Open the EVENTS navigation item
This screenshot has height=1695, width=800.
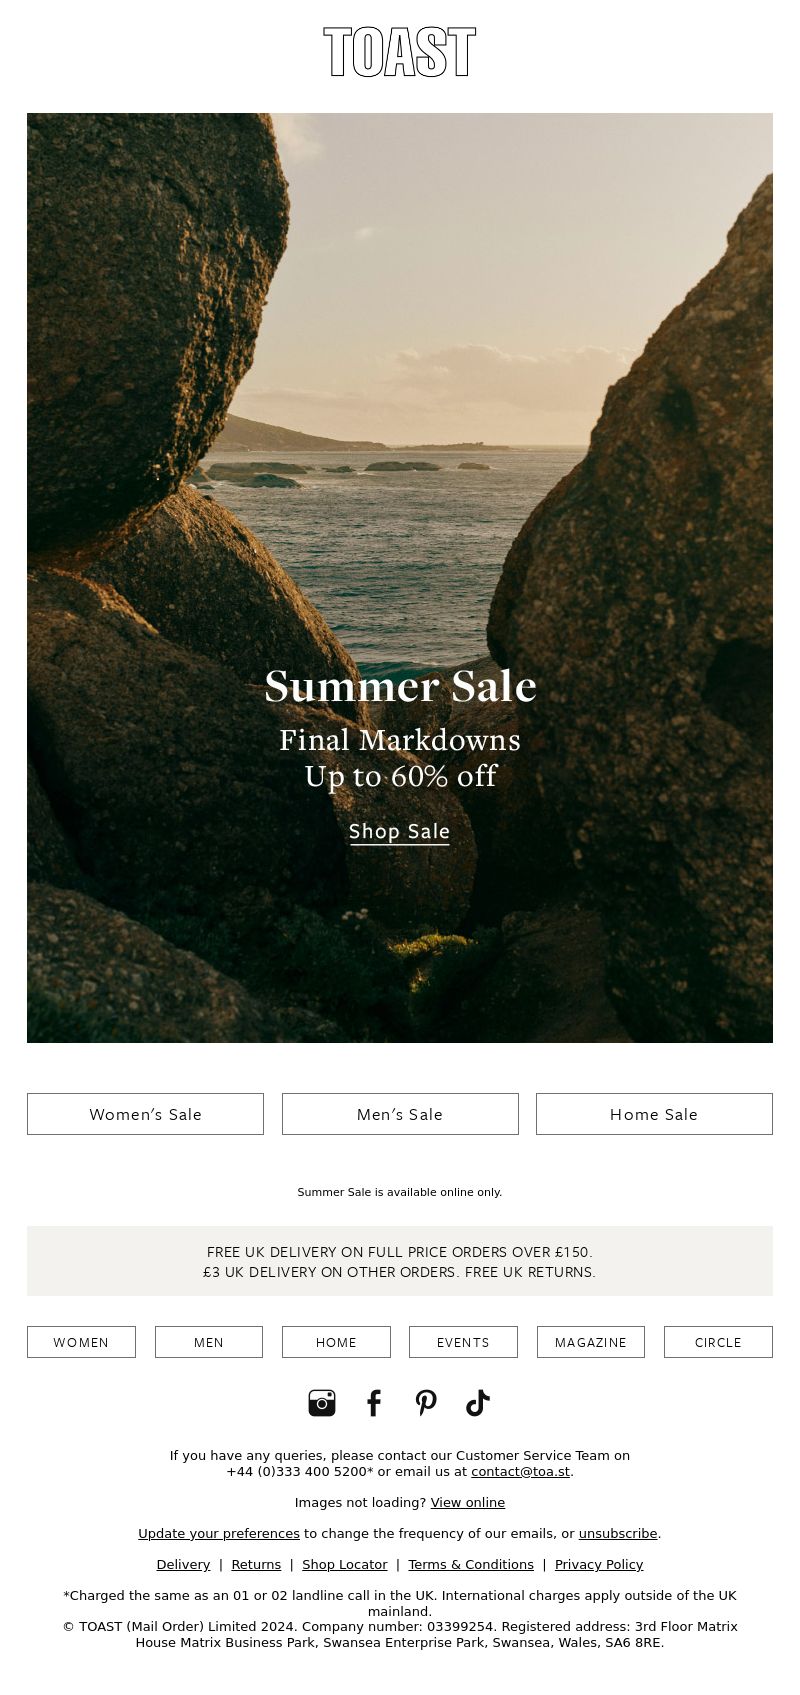pyautogui.click(x=463, y=1342)
